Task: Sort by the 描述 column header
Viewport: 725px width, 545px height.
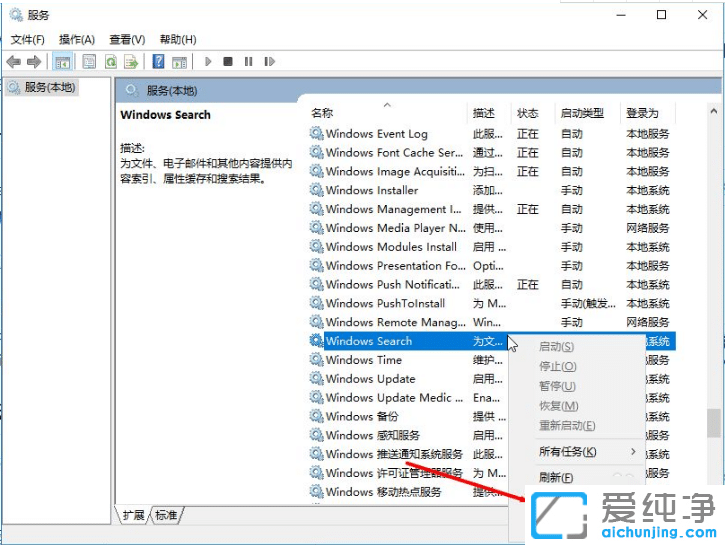Action: point(484,113)
